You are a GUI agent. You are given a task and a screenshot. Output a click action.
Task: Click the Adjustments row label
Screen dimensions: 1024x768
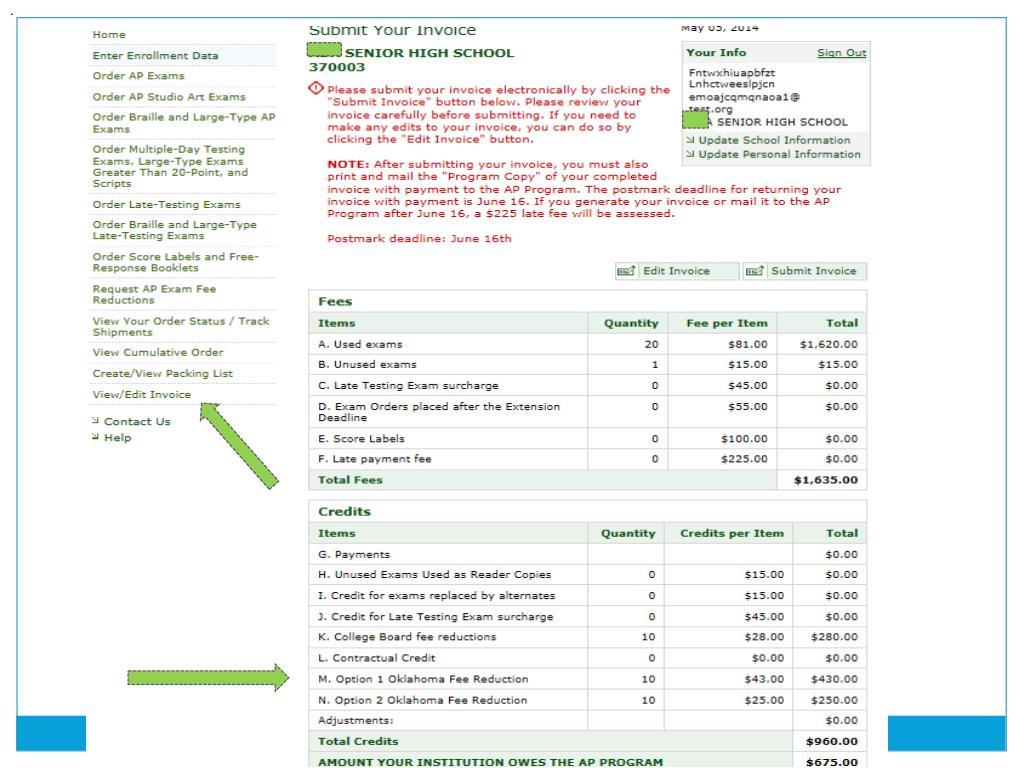pyautogui.click(x=356, y=720)
